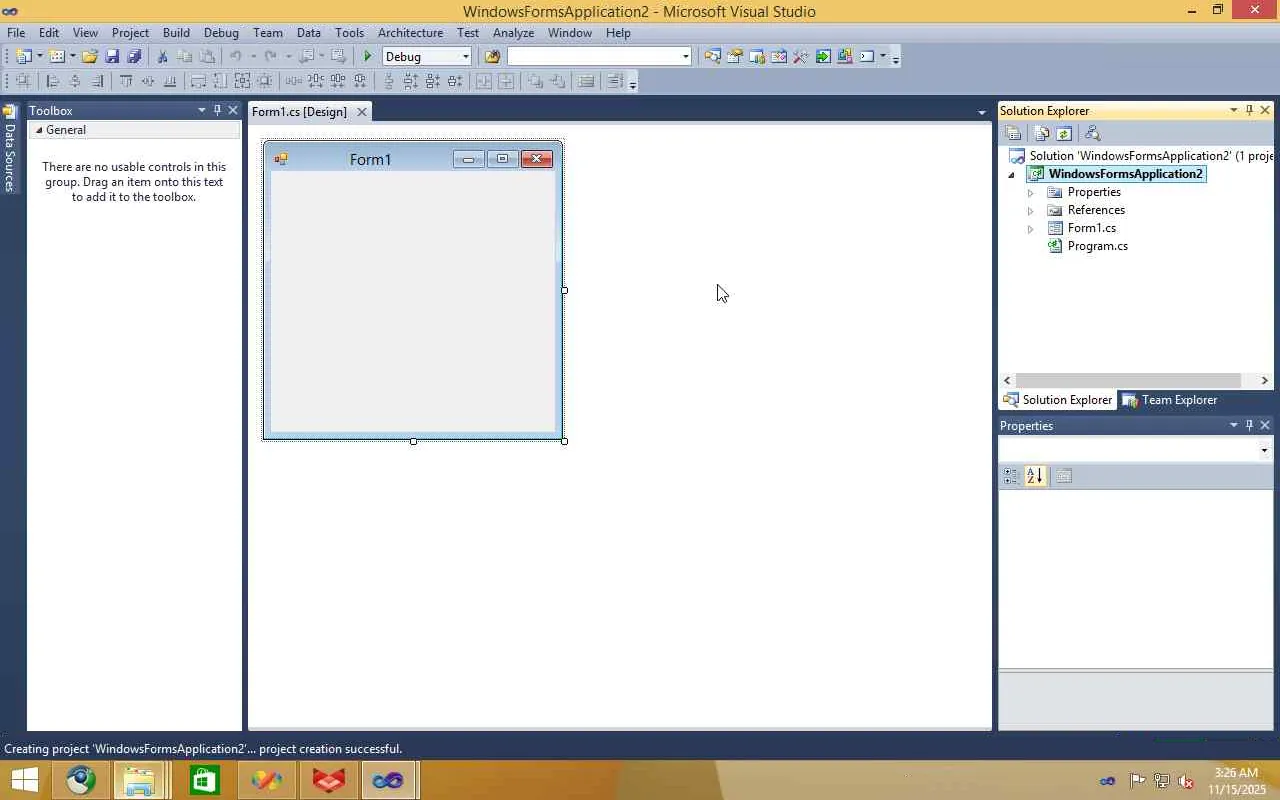Open the Solution Explorer window position dropdown
Screen dimensions: 1280x800
pos(1233,110)
